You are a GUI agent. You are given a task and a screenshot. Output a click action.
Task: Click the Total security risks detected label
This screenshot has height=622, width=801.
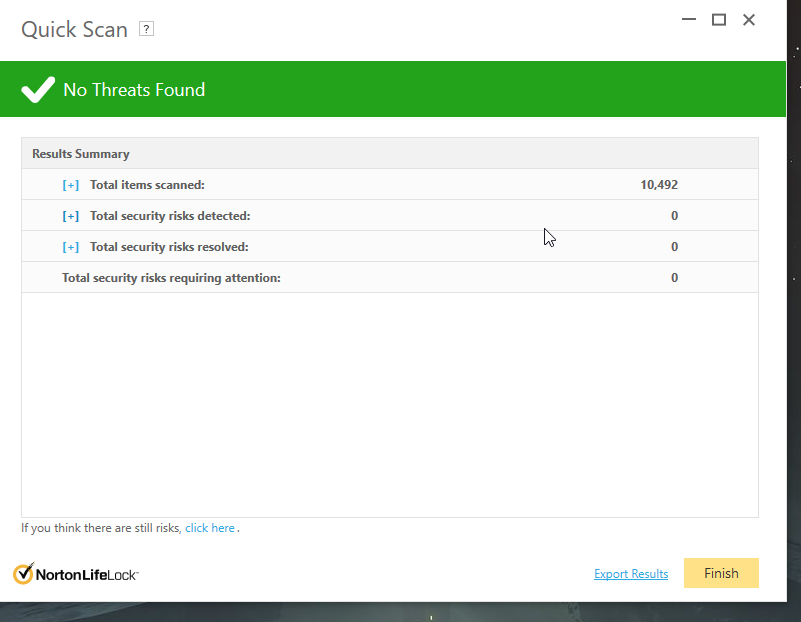pyautogui.click(x=170, y=216)
